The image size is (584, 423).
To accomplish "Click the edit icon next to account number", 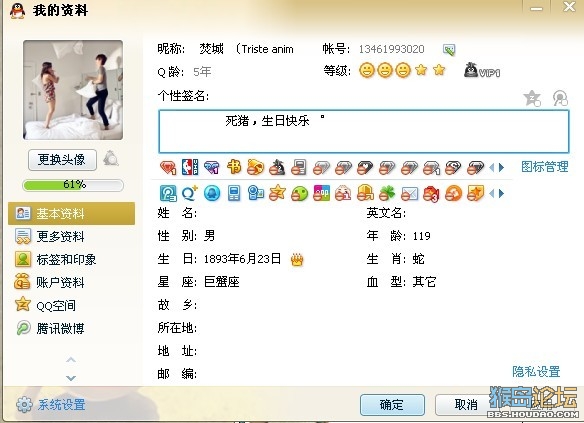I will tap(449, 50).
